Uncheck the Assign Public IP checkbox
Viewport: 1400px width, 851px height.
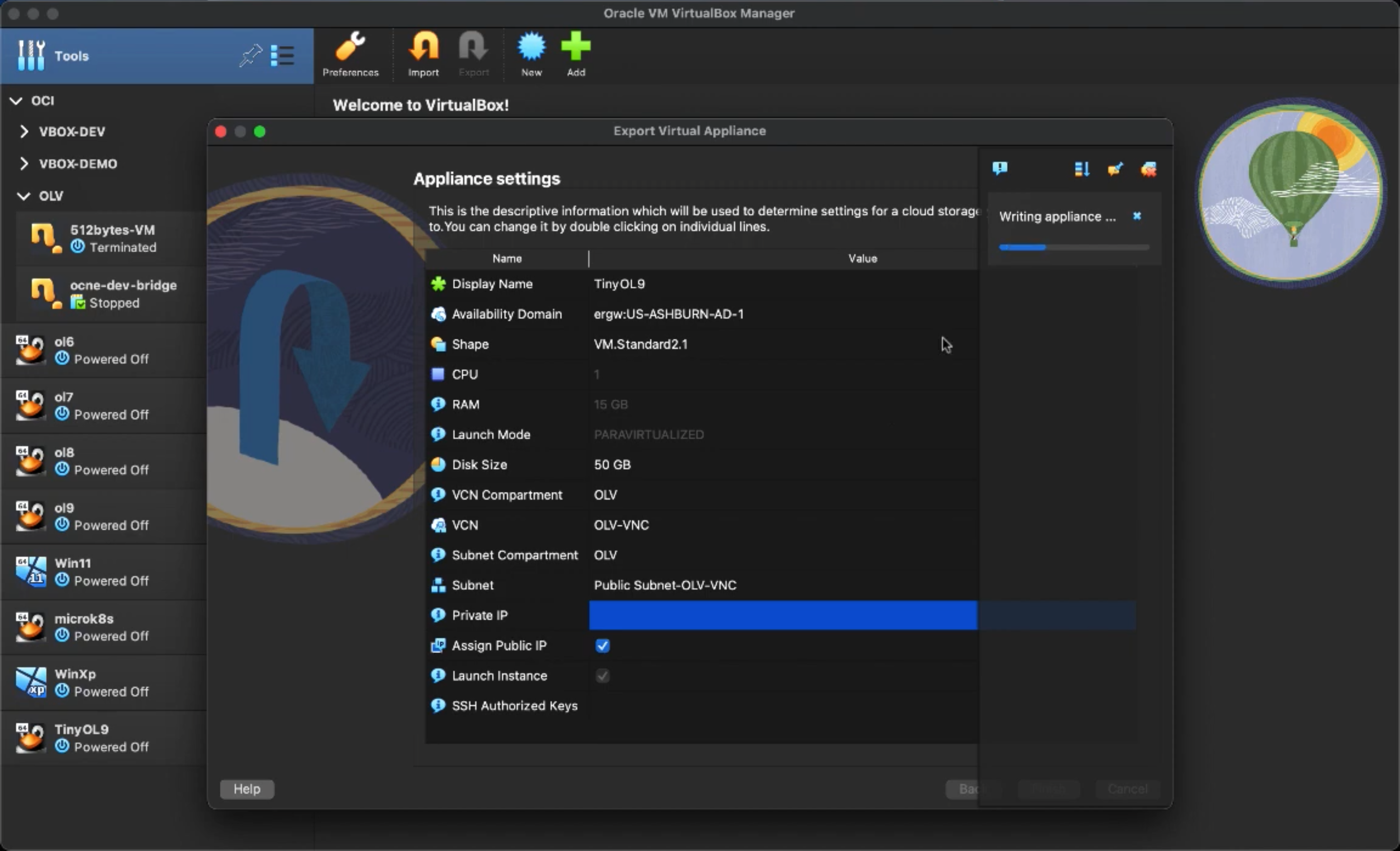(x=602, y=645)
